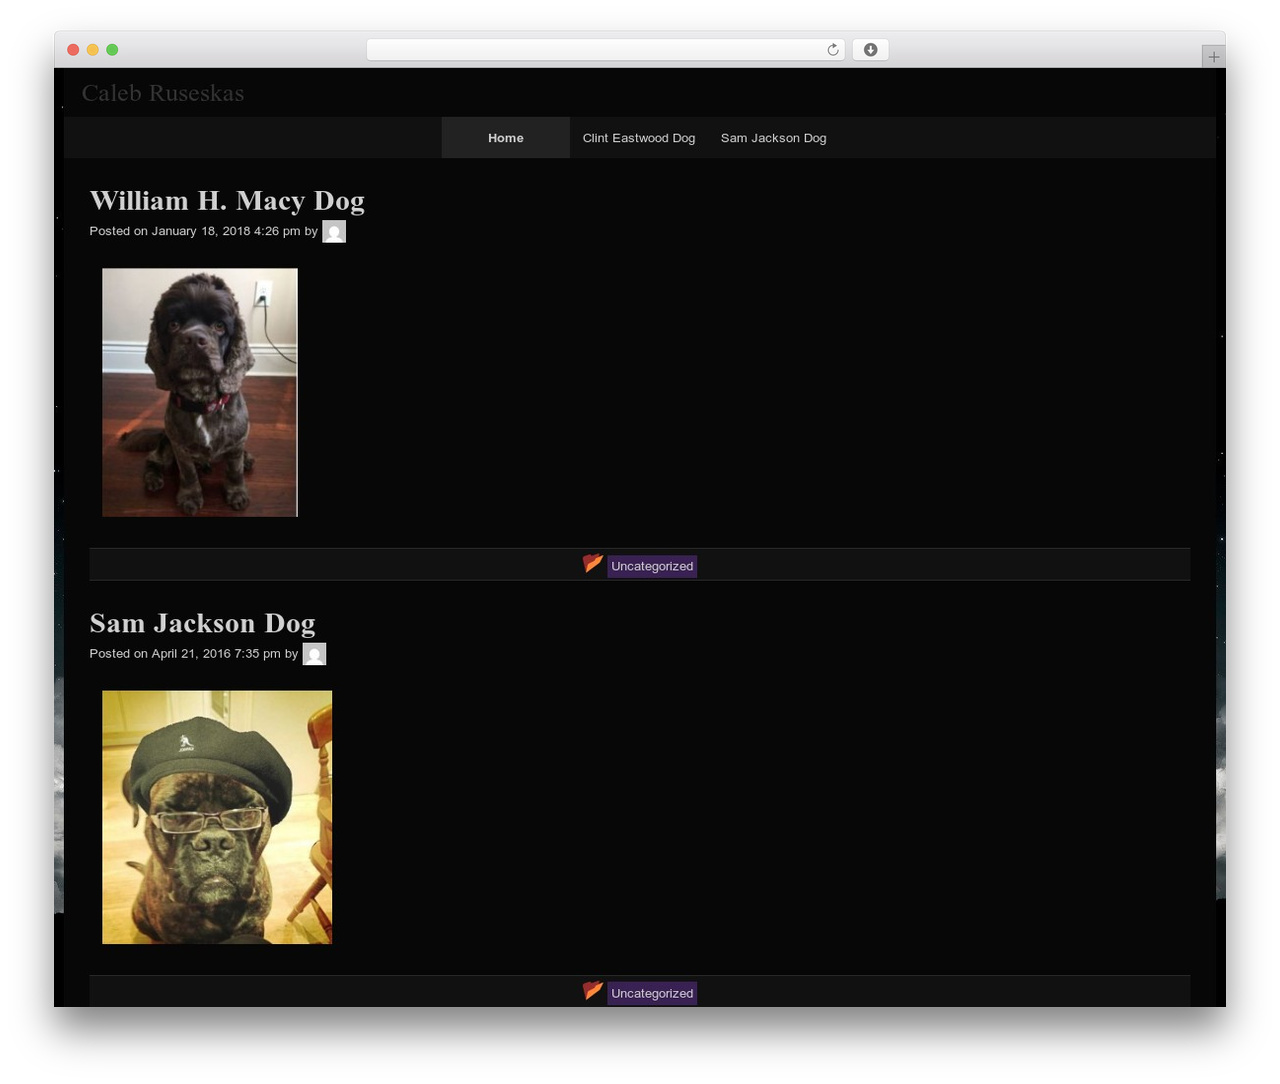View the William H. Macy Dog photo
Image resolution: width=1280 pixels, height=1084 pixels.
point(200,392)
